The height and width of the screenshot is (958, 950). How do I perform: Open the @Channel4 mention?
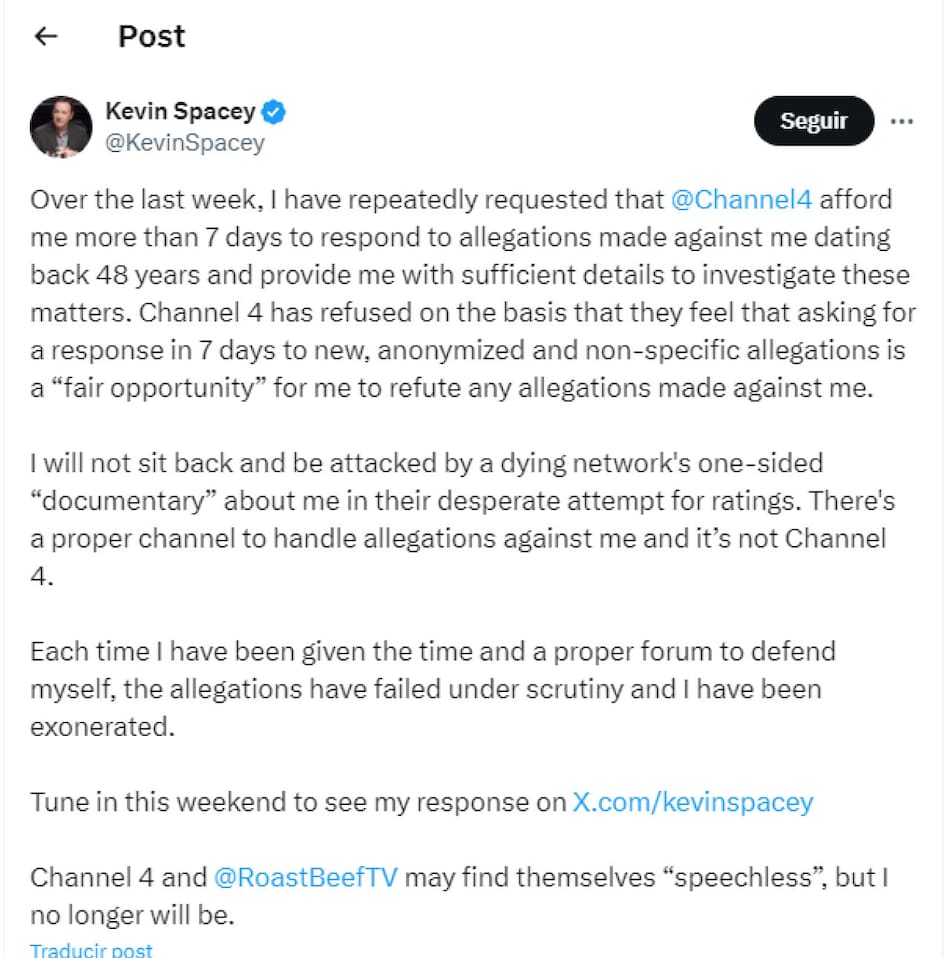(x=744, y=200)
